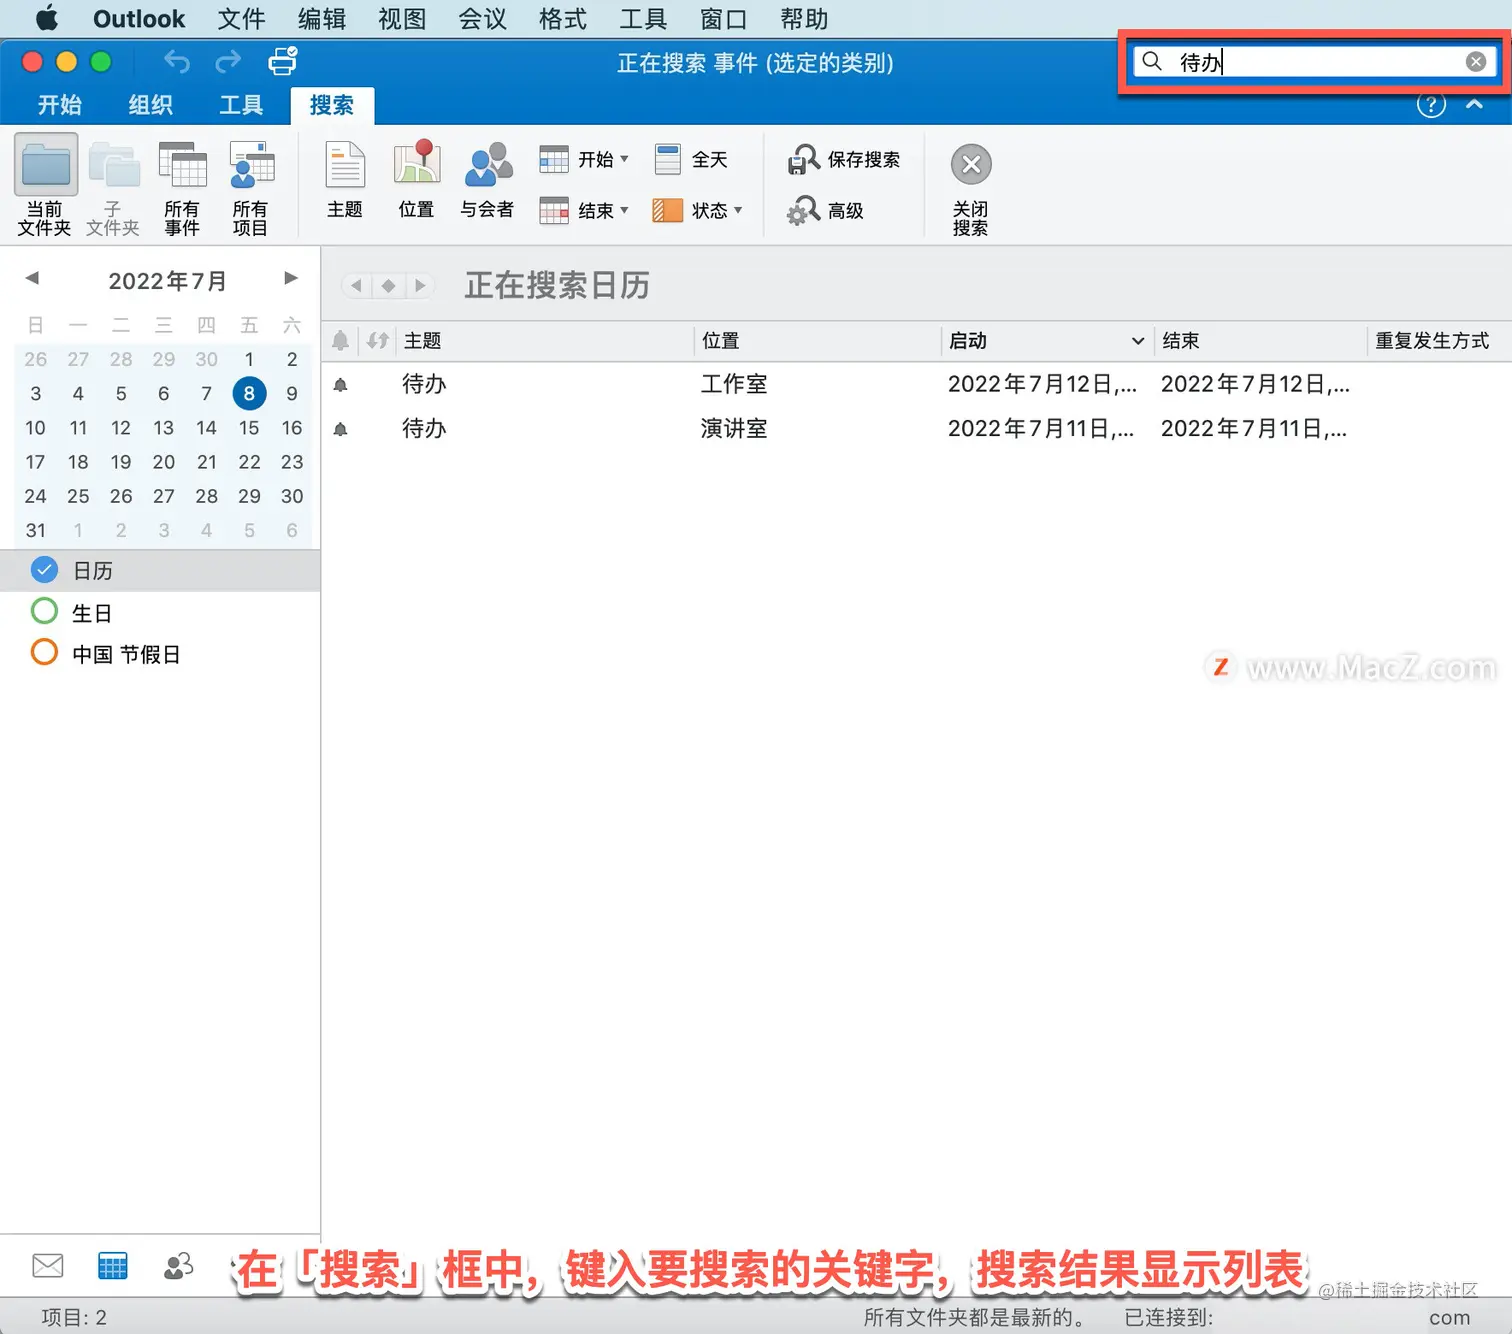Click the magnifying glass search icon
This screenshot has width=1512, height=1334.
point(1152,61)
